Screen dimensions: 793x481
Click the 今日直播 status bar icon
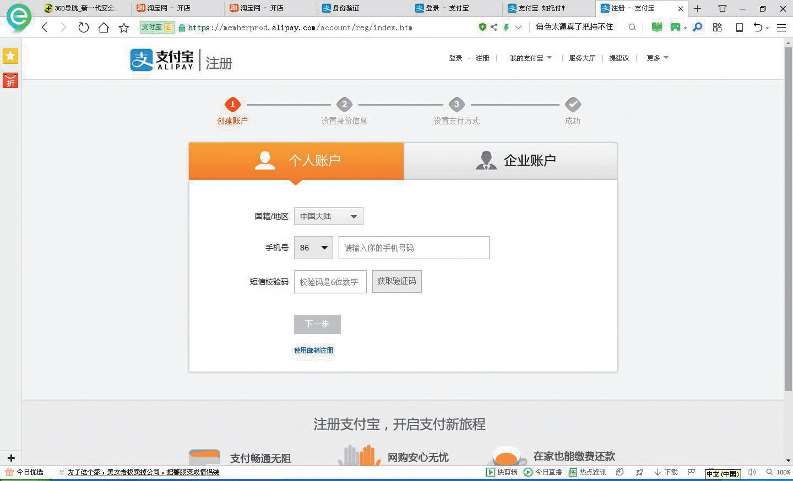point(543,472)
